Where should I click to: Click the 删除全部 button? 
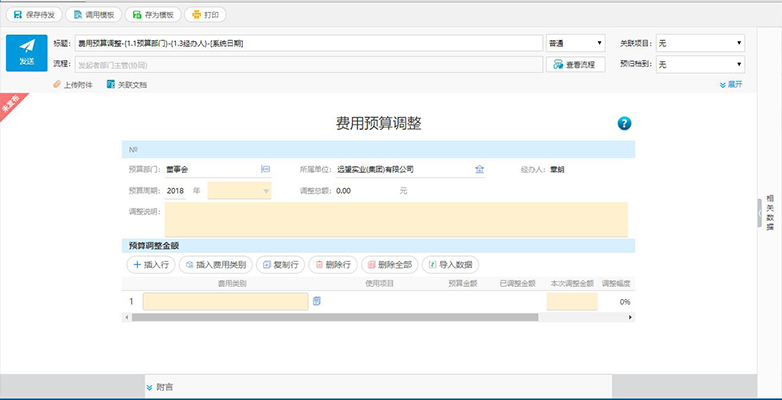(x=390, y=265)
